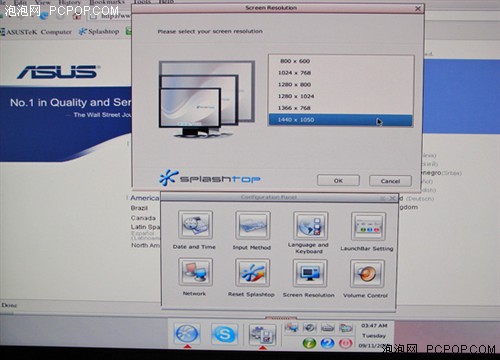Open the Splashtop bookmark in bookmarks bar
The image size is (500, 360).
pos(99,32)
